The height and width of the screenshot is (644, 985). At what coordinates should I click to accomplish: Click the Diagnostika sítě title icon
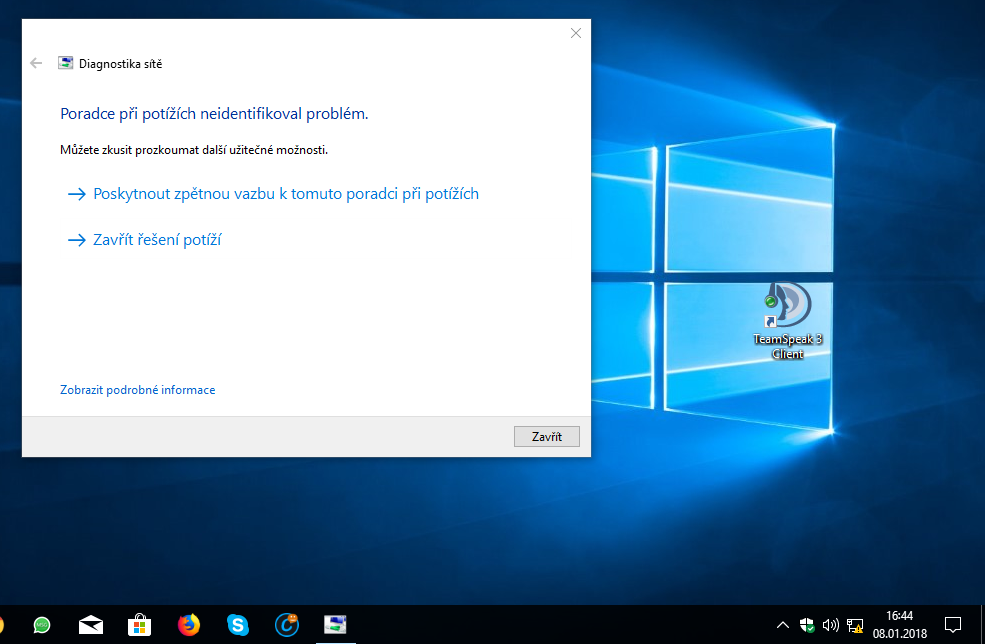click(65, 63)
